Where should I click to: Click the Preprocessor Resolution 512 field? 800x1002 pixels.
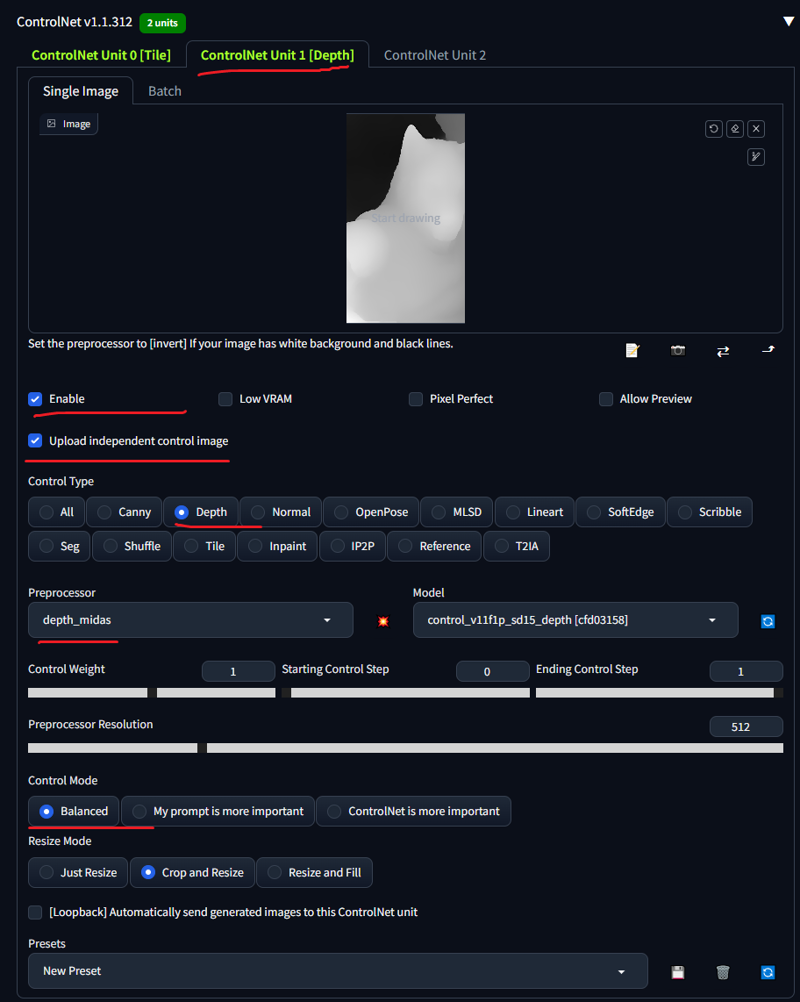[x=746, y=727]
